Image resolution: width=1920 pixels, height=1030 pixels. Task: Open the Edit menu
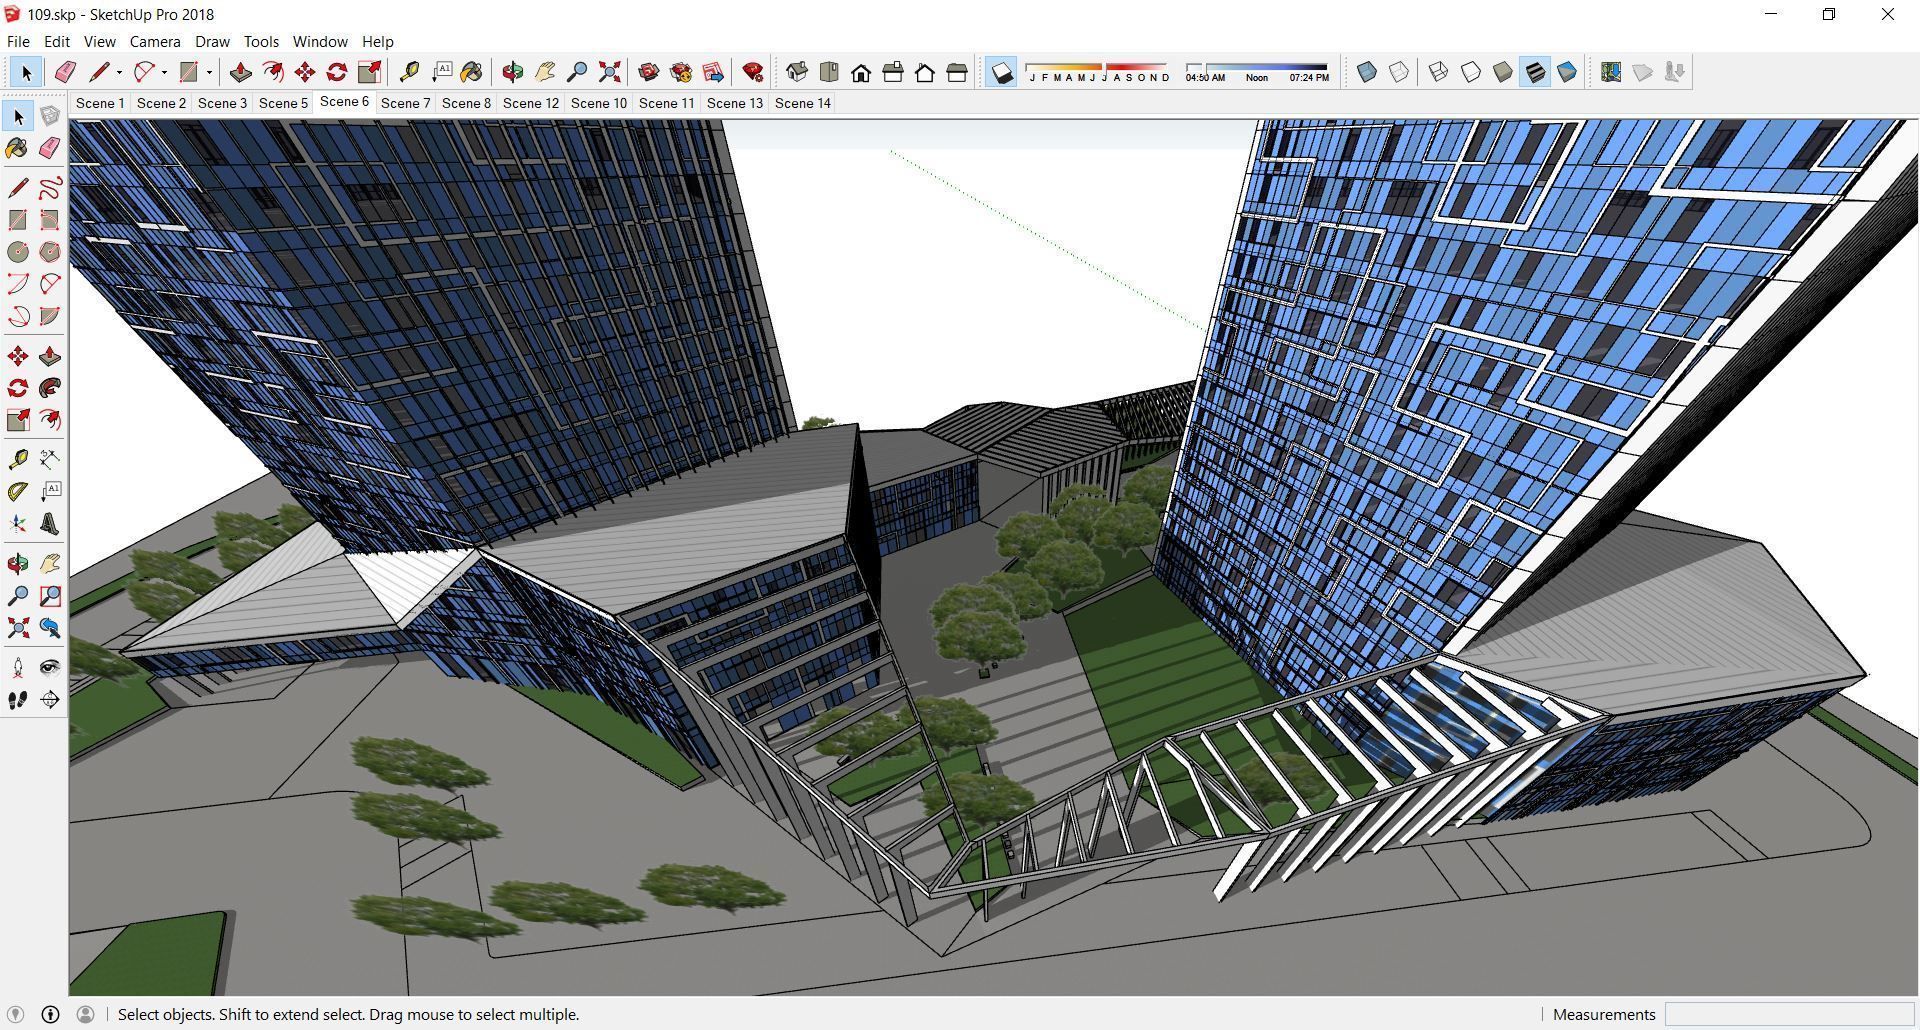point(57,42)
